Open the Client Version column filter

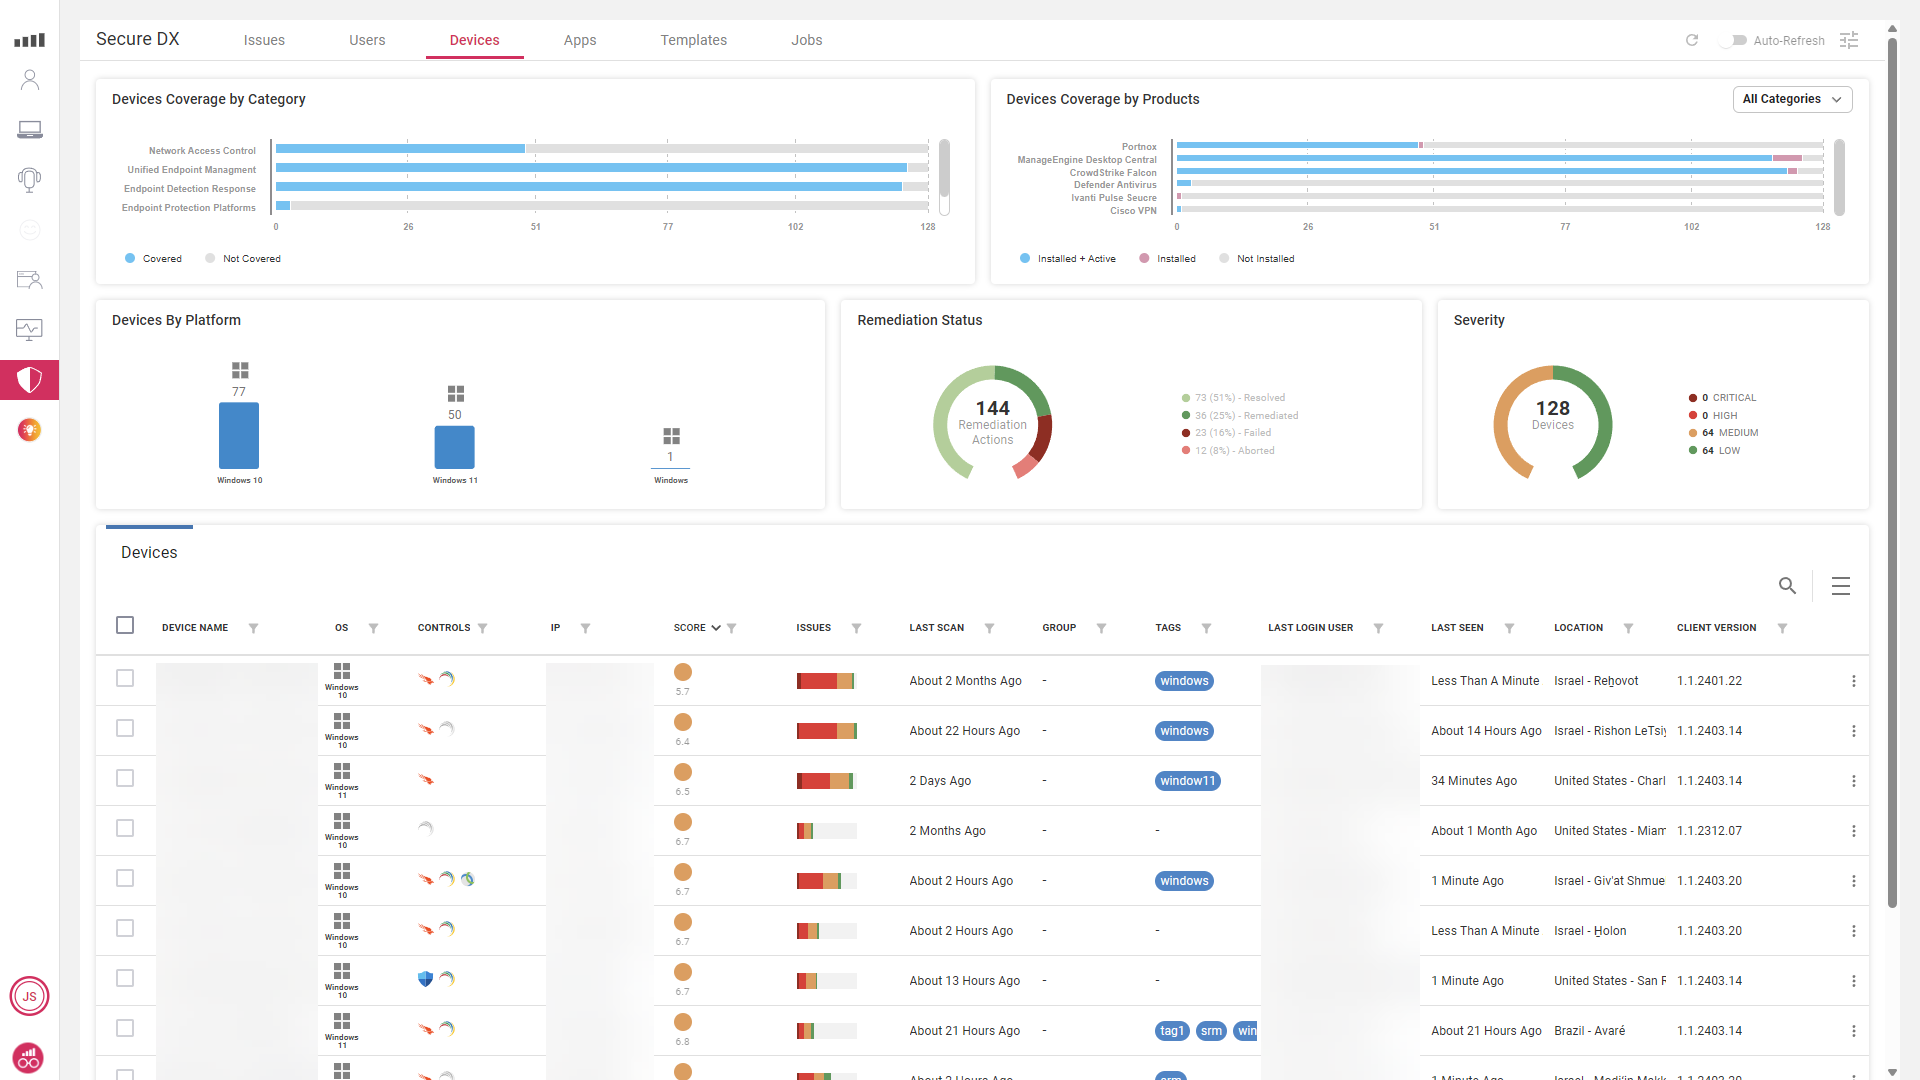(x=1782, y=628)
